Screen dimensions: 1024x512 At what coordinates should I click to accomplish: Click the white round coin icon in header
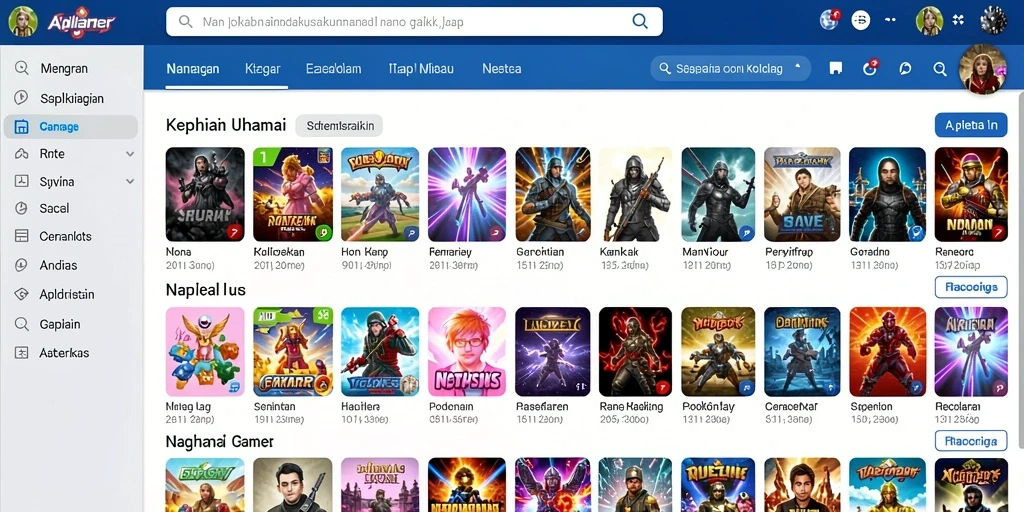coord(861,21)
